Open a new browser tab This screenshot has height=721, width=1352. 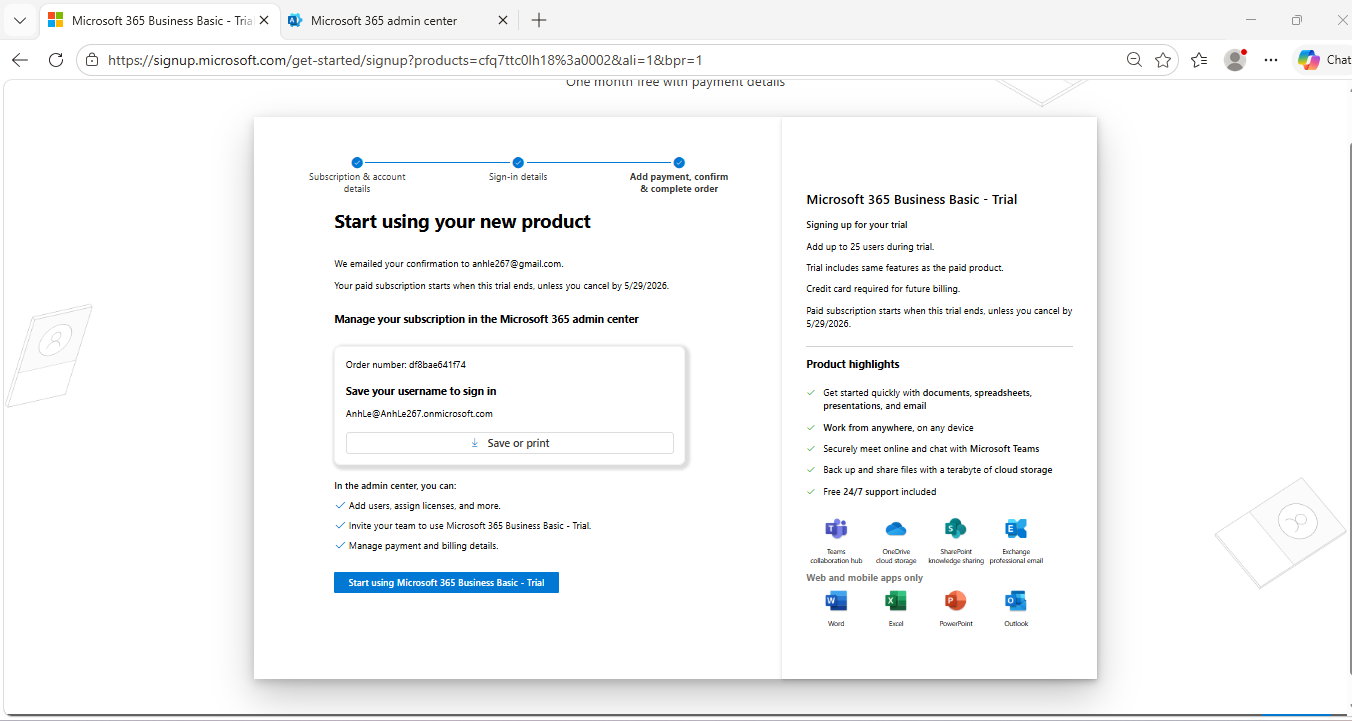[x=539, y=20]
